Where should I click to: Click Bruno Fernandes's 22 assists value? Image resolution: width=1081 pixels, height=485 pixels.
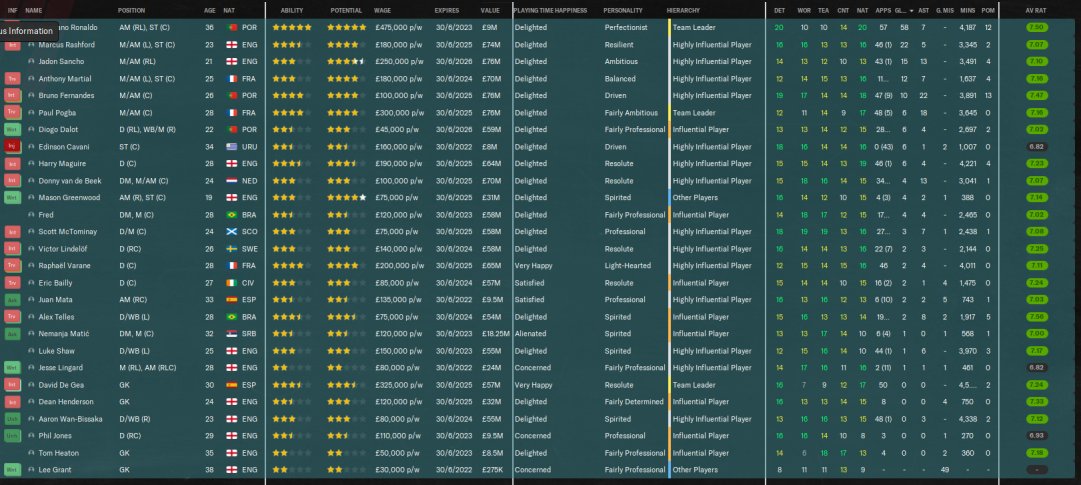point(923,96)
